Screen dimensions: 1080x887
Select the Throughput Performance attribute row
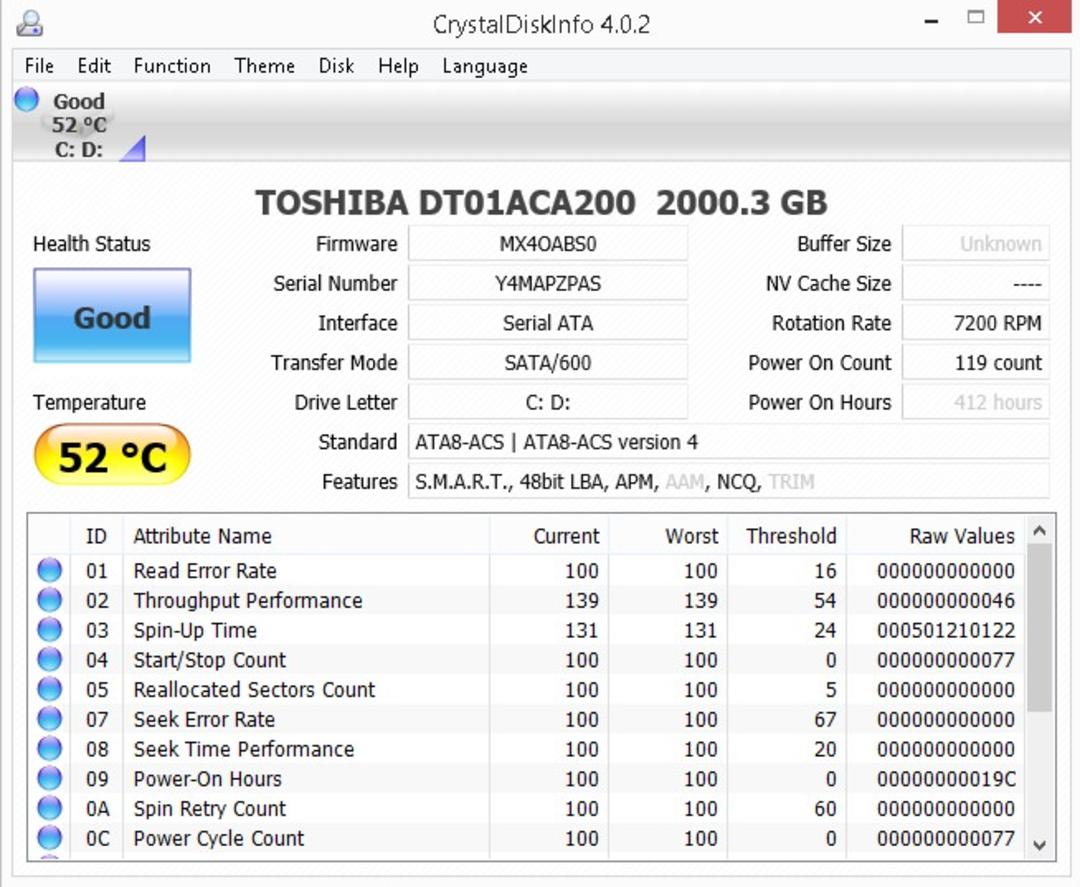click(527, 601)
